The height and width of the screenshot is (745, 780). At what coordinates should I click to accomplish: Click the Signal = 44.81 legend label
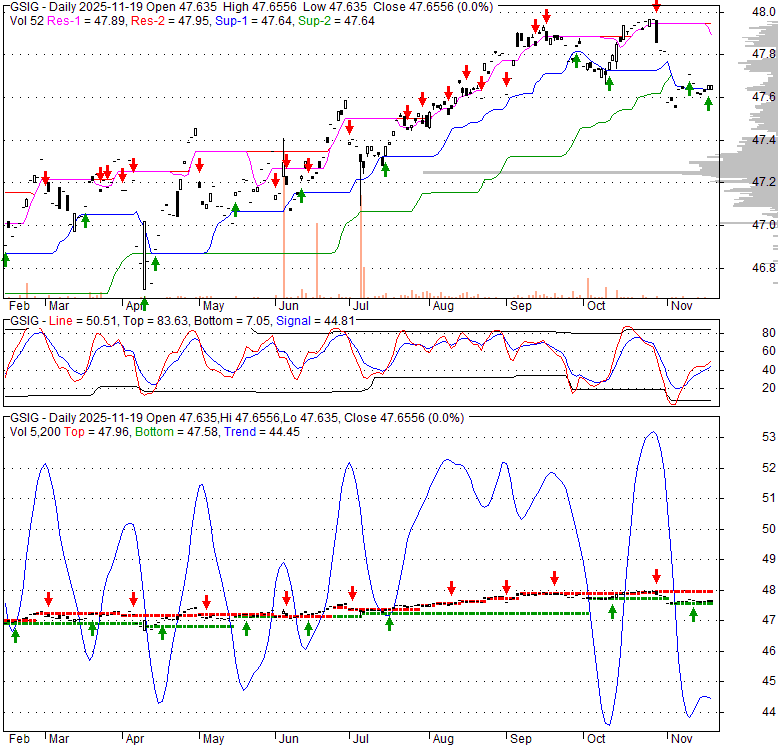[319, 320]
